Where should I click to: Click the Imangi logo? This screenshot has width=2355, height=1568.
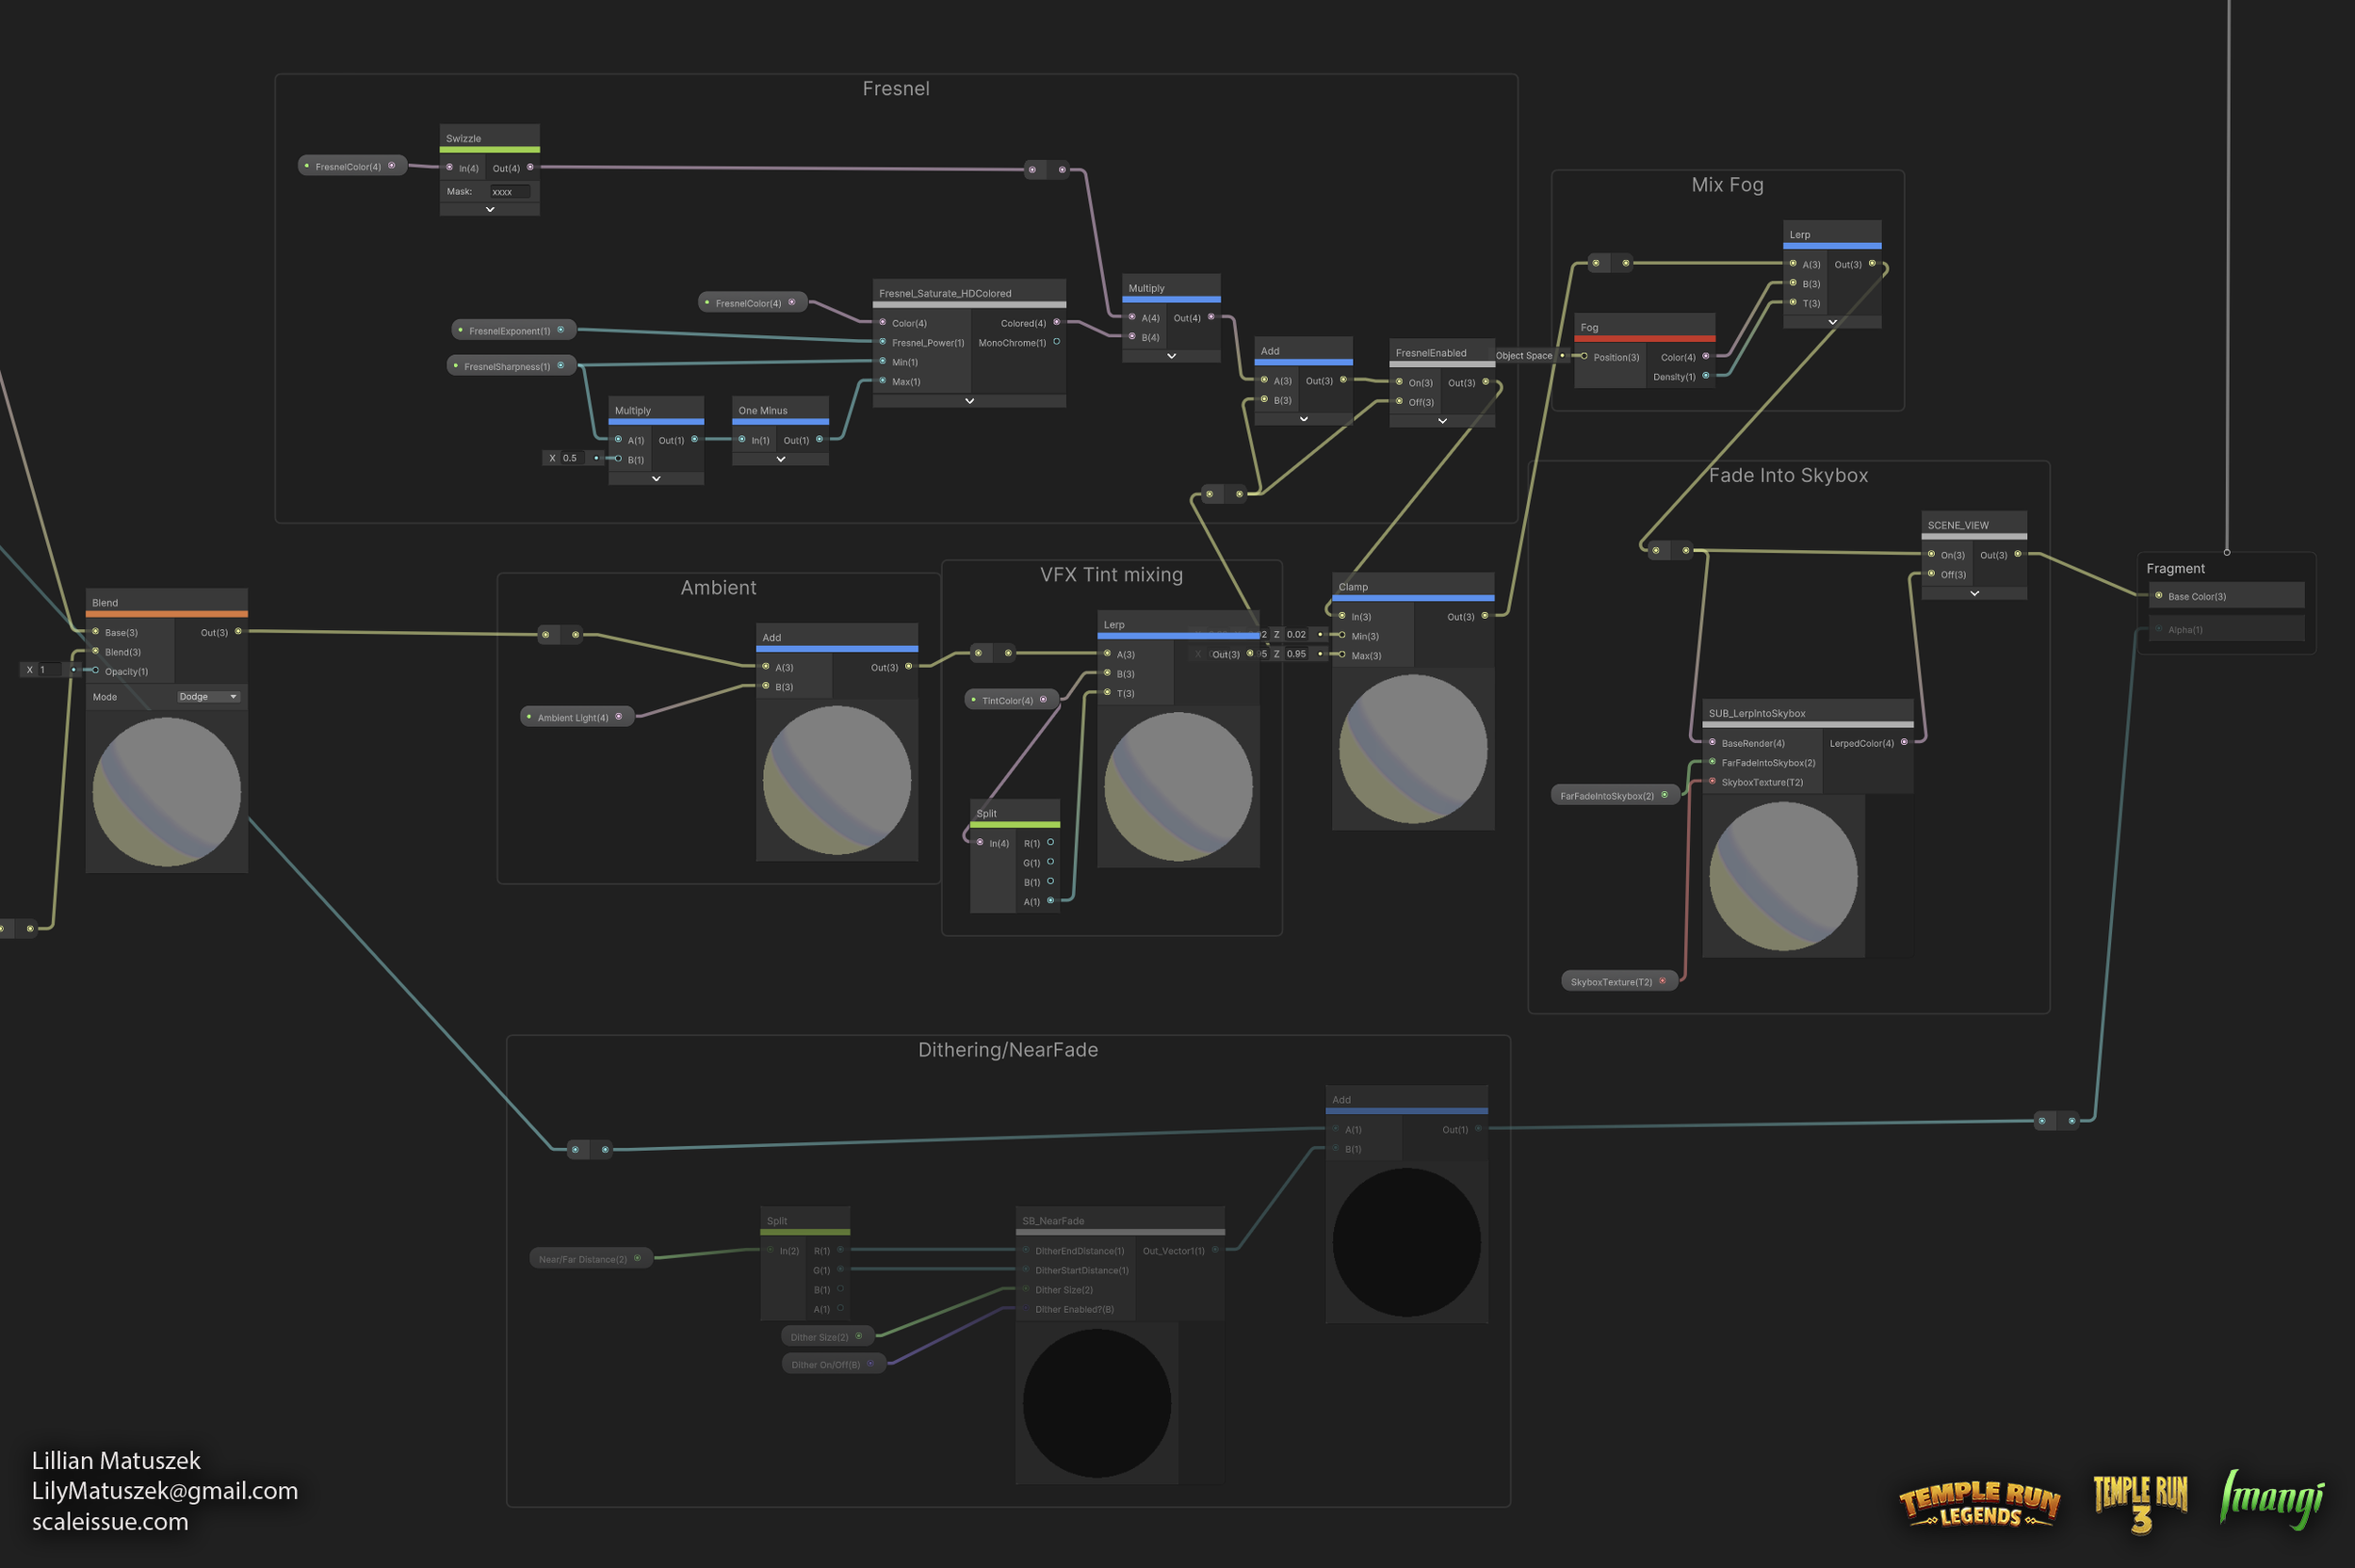coord(2272,1499)
